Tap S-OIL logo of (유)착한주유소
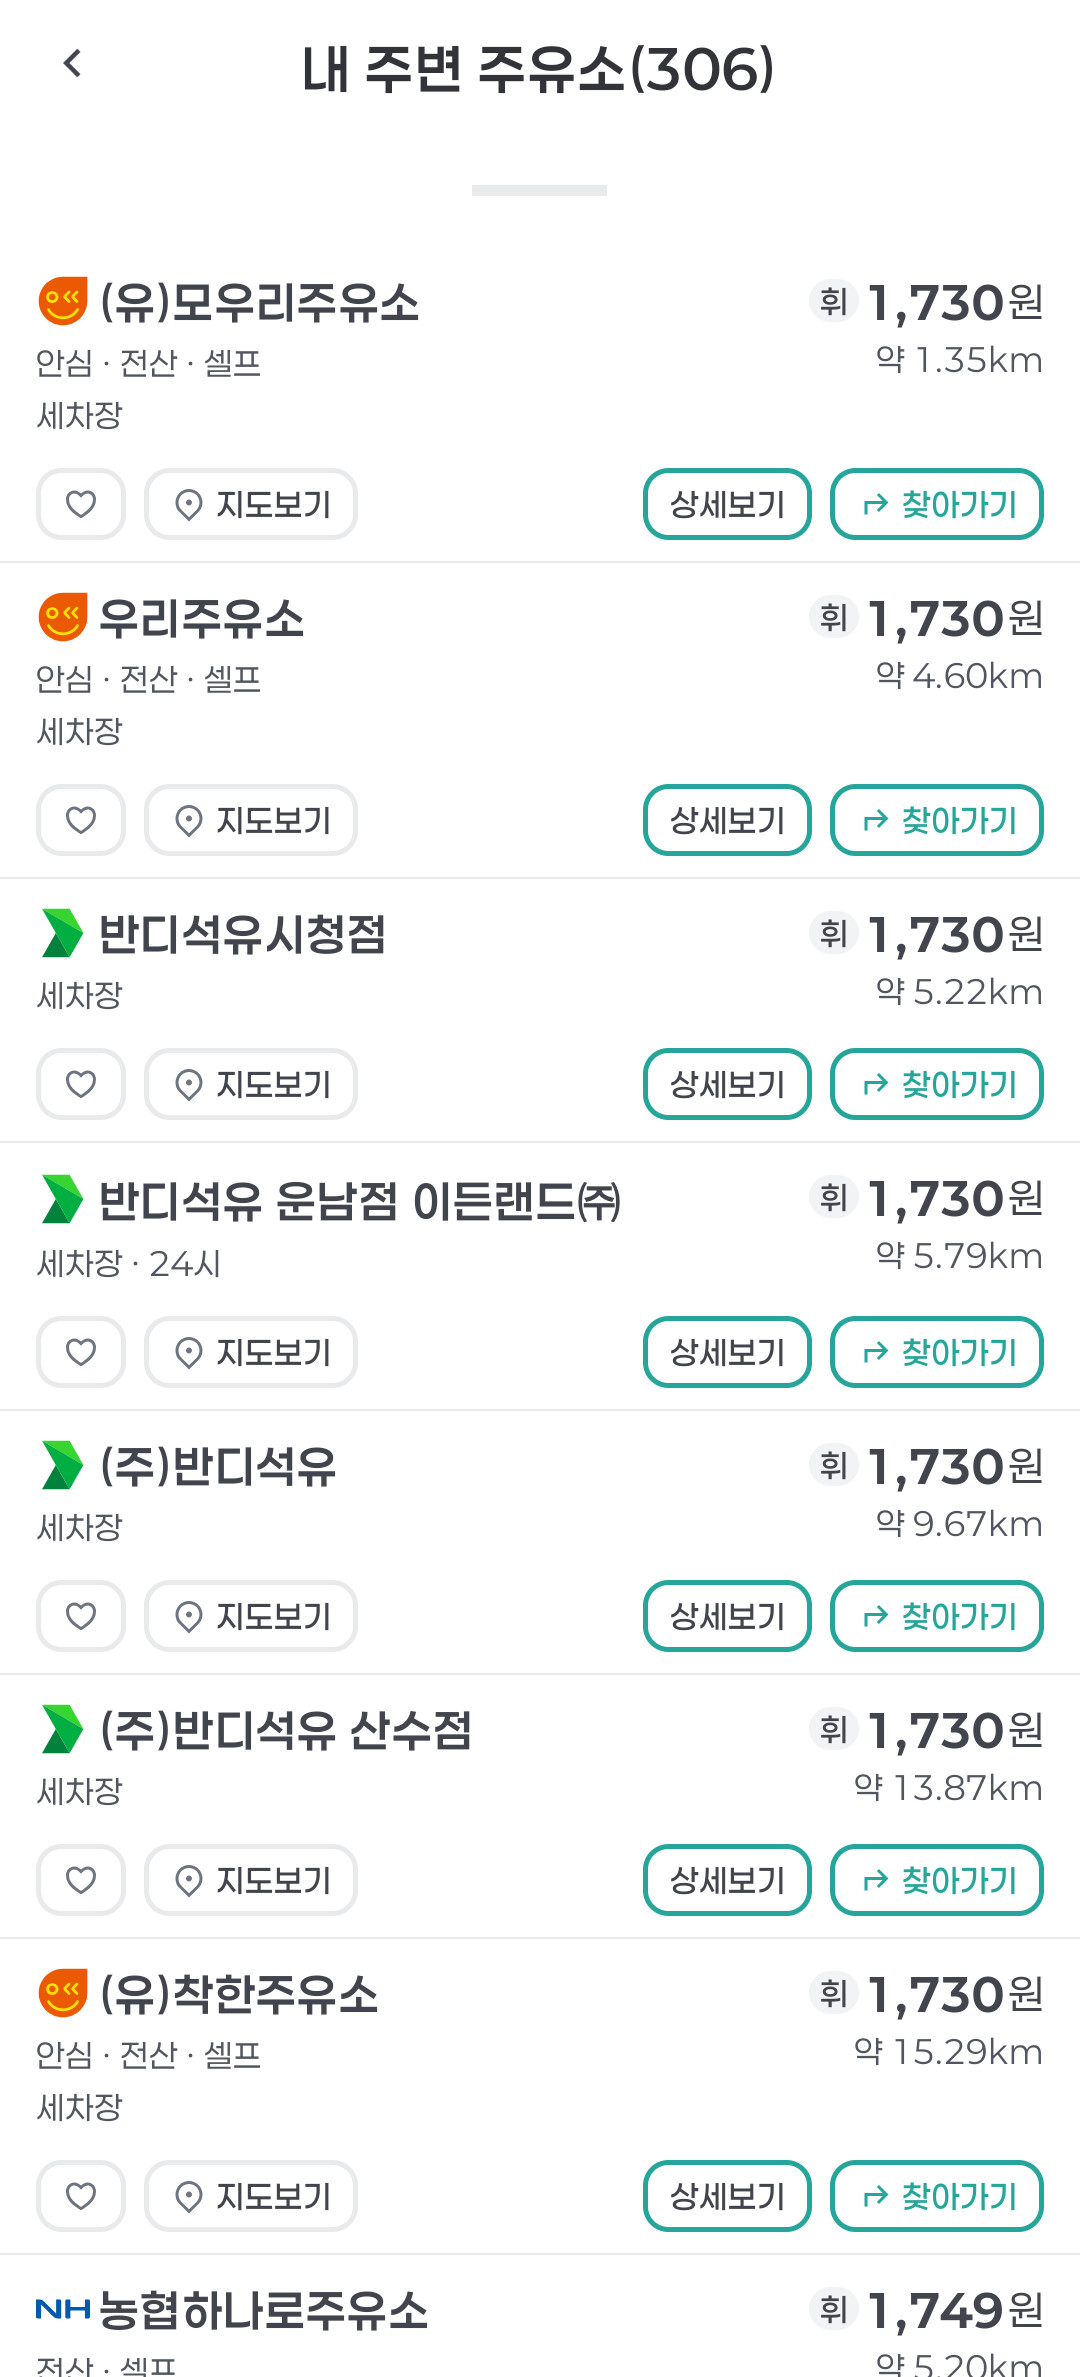 click(x=63, y=1993)
